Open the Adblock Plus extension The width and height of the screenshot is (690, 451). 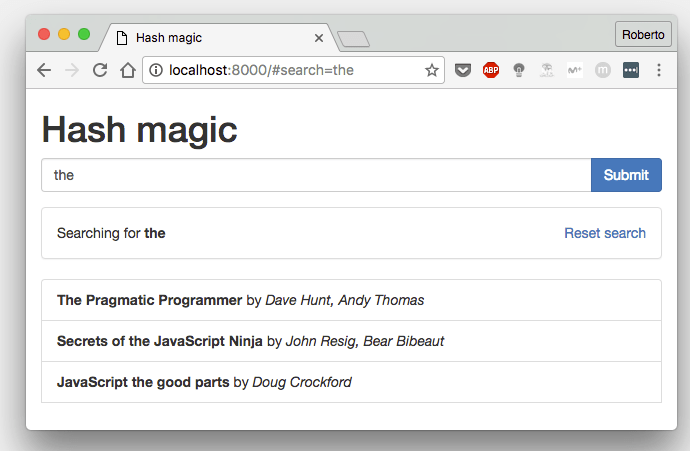click(491, 70)
